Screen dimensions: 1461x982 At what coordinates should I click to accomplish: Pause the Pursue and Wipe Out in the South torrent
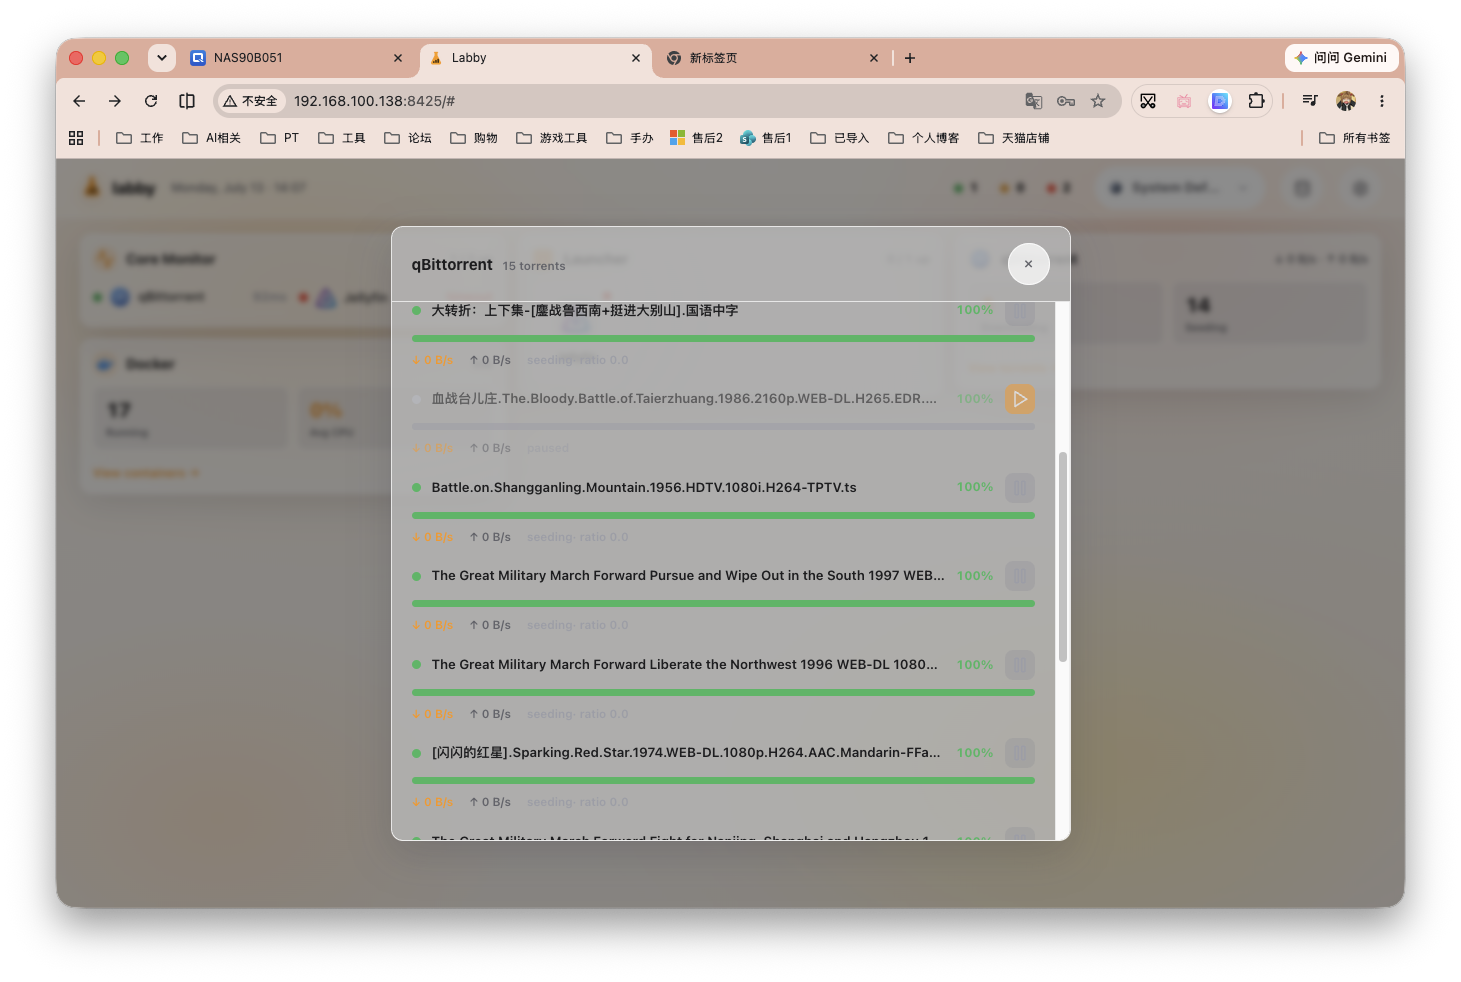[1020, 576]
